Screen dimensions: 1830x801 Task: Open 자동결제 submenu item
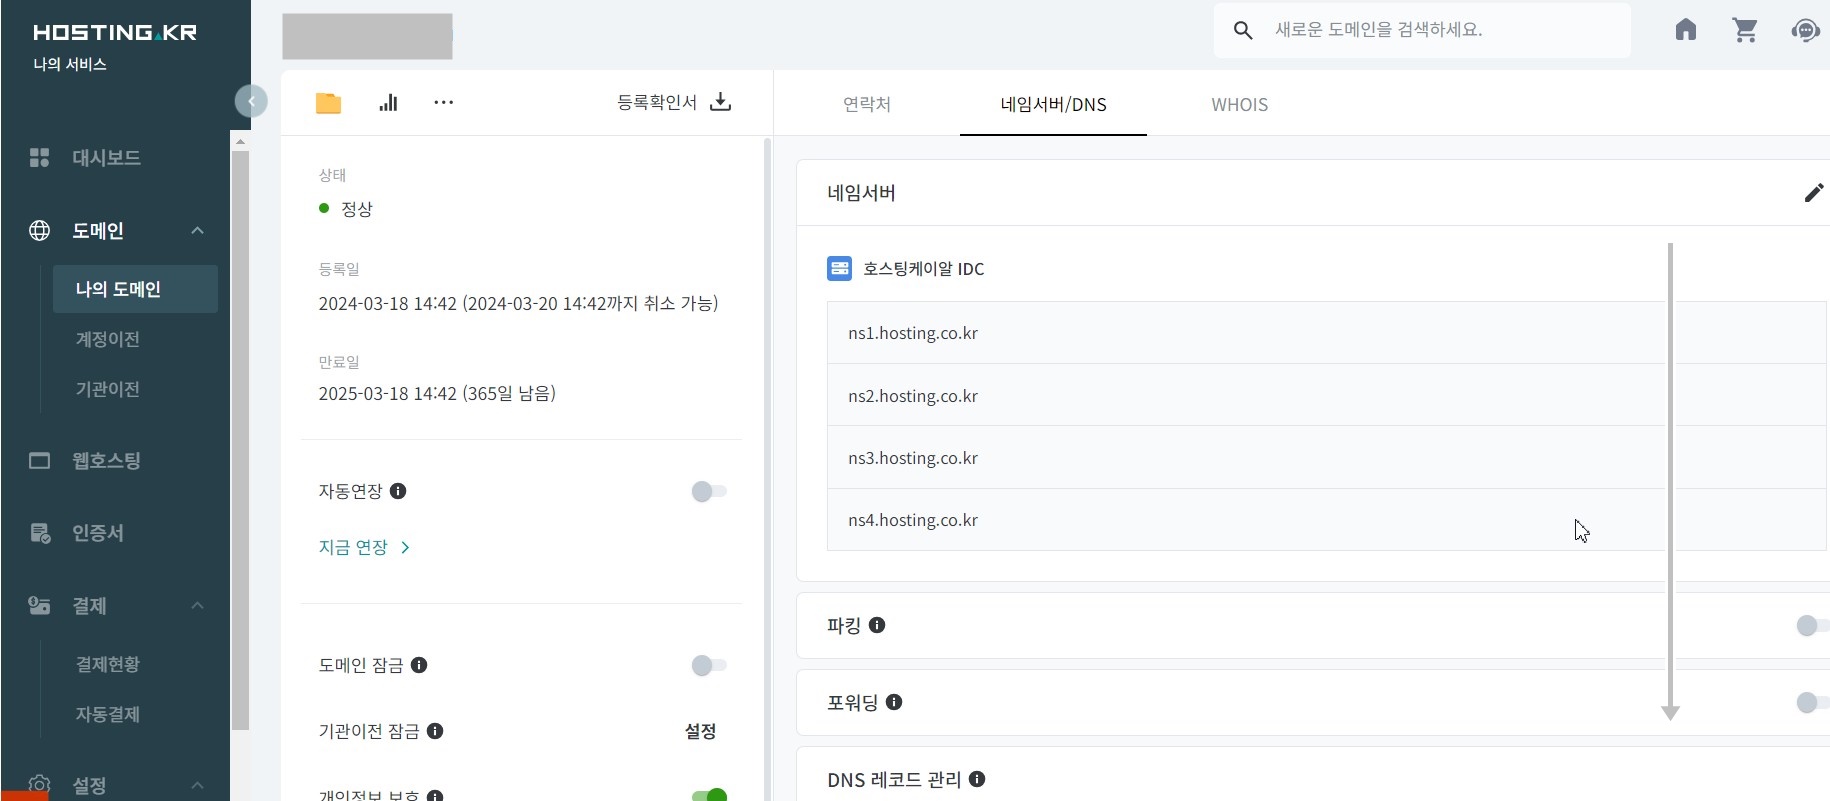tap(108, 714)
